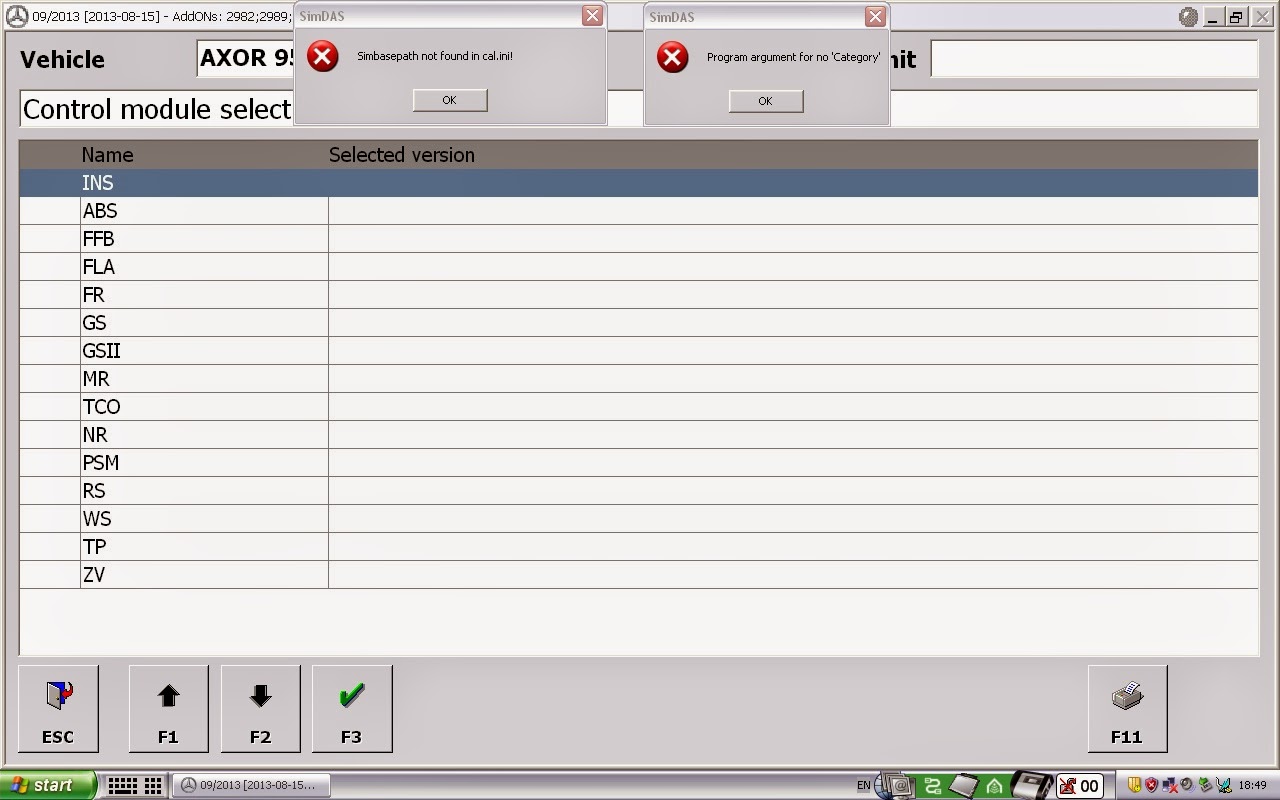Image resolution: width=1280 pixels, height=800 pixels.
Task: Select the INS control module row
Action: (638, 183)
